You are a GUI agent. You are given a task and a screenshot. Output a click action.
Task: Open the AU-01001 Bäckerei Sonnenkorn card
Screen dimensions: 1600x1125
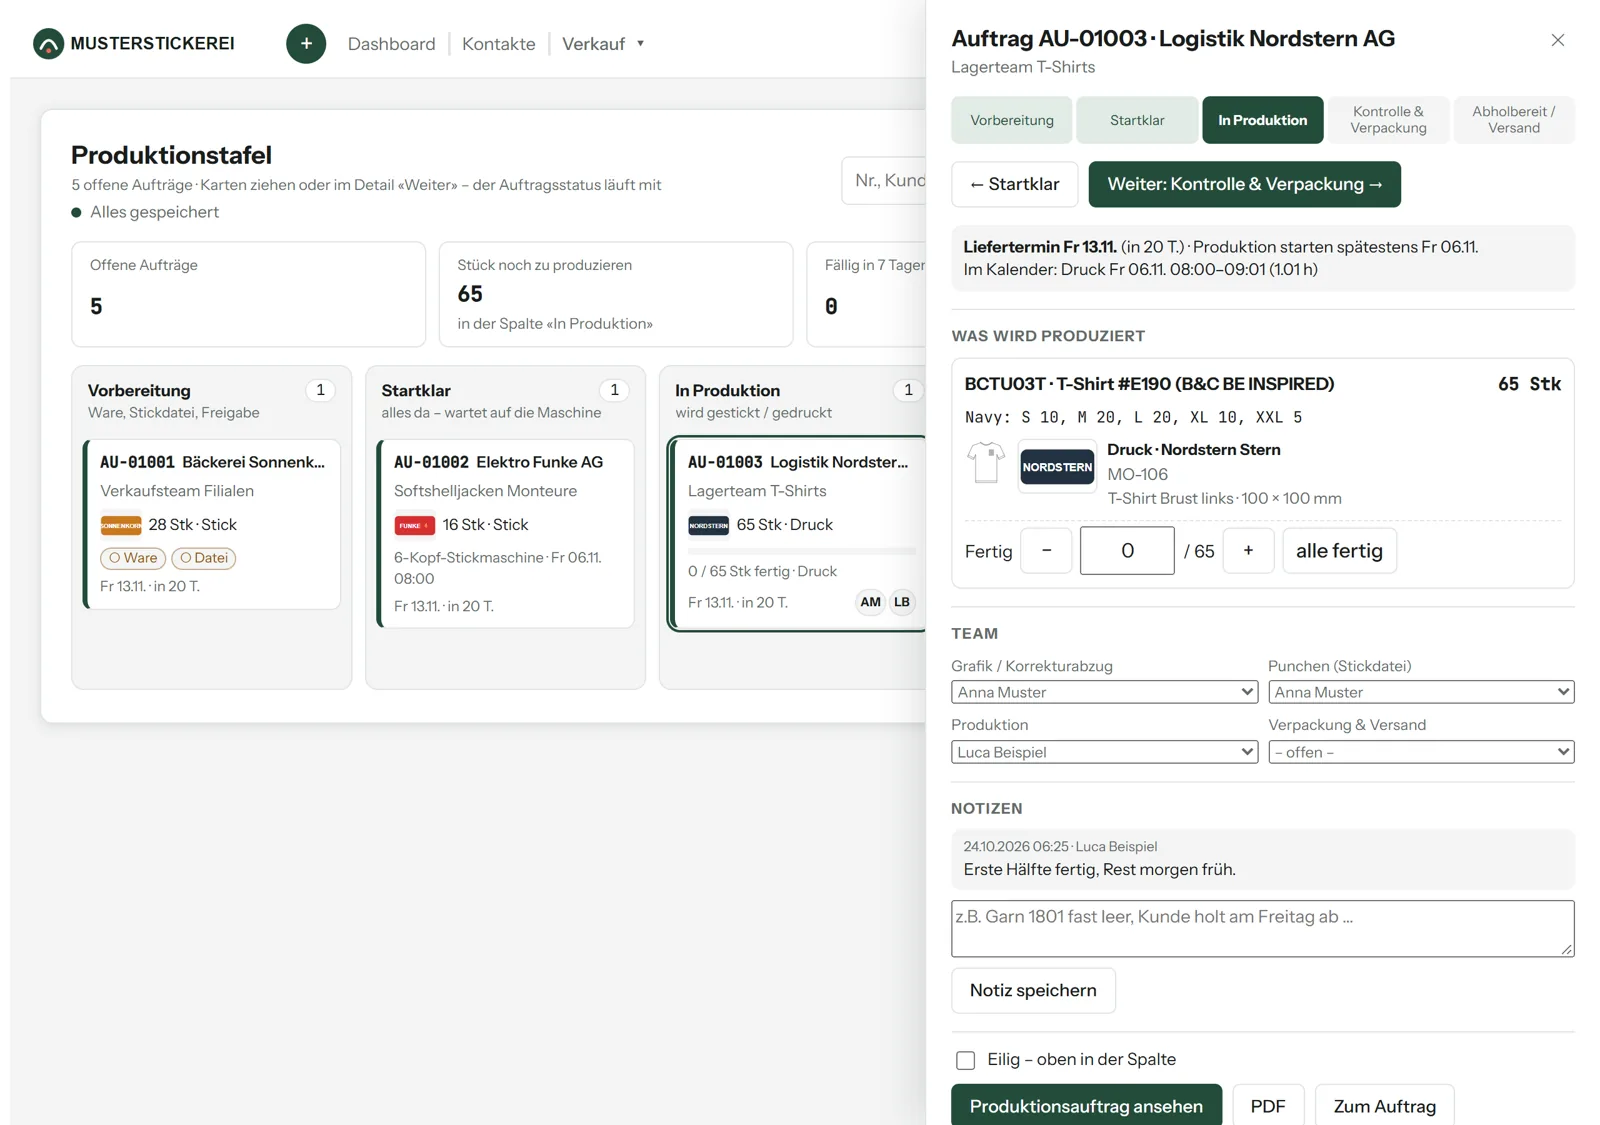click(212, 524)
